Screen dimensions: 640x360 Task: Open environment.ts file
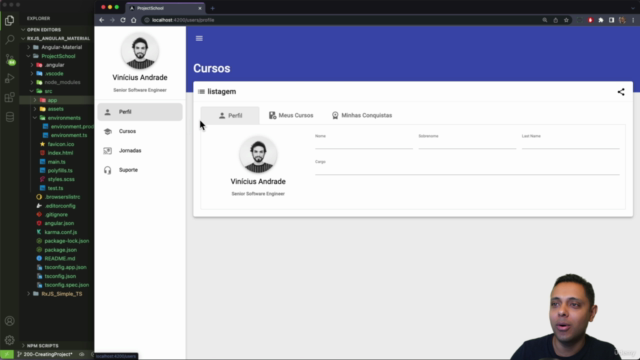point(69,135)
